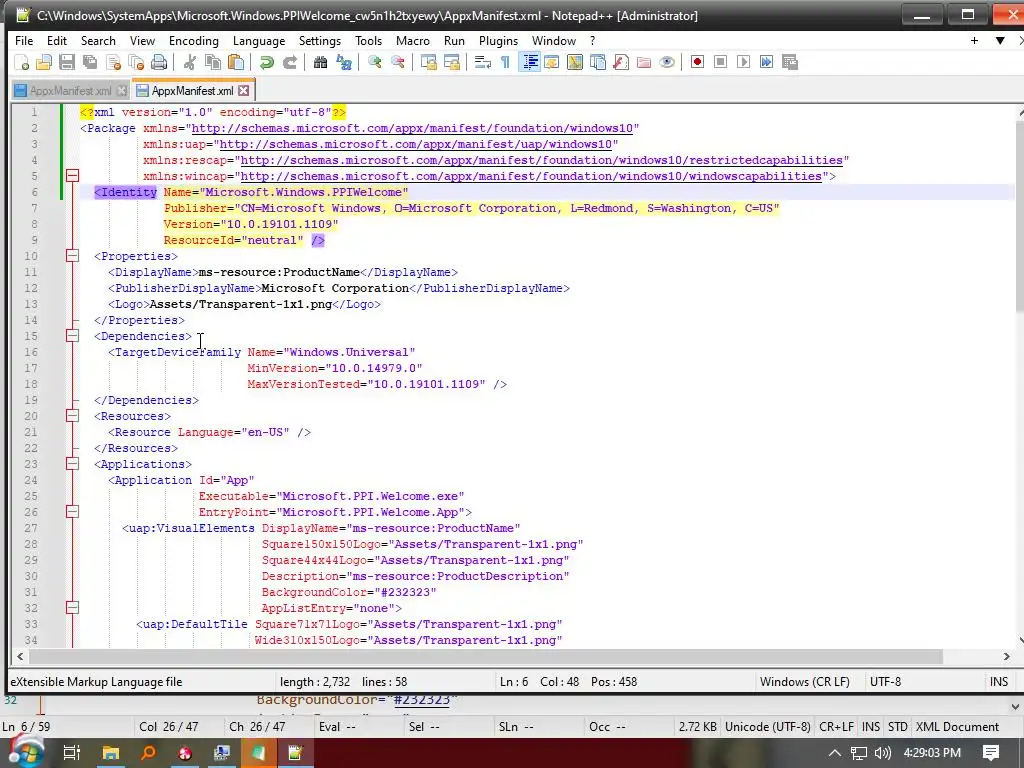Close the active AppxManifest.xml tab
The height and width of the screenshot is (768, 1024).
point(244,91)
